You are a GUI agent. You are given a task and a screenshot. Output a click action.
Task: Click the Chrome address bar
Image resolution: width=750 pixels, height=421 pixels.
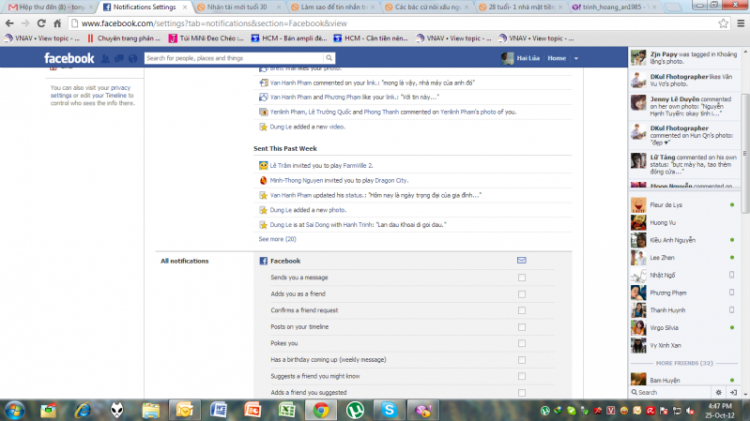click(397, 23)
